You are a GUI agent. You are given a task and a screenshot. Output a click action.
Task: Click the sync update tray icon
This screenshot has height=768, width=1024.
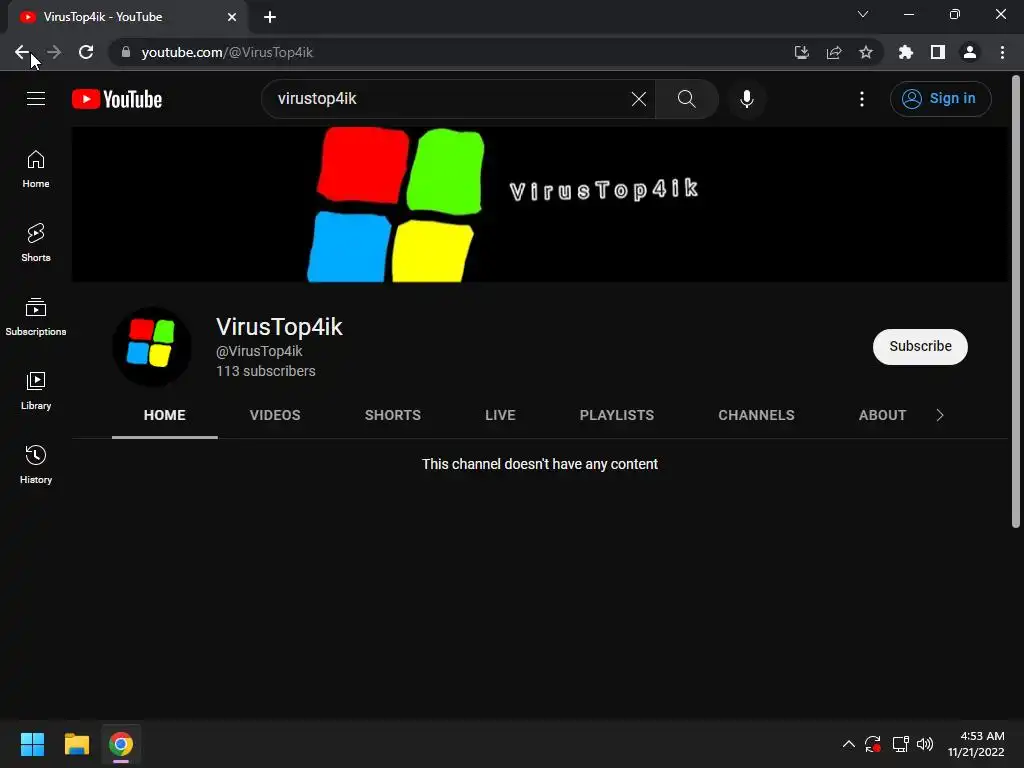pyautogui.click(x=873, y=744)
